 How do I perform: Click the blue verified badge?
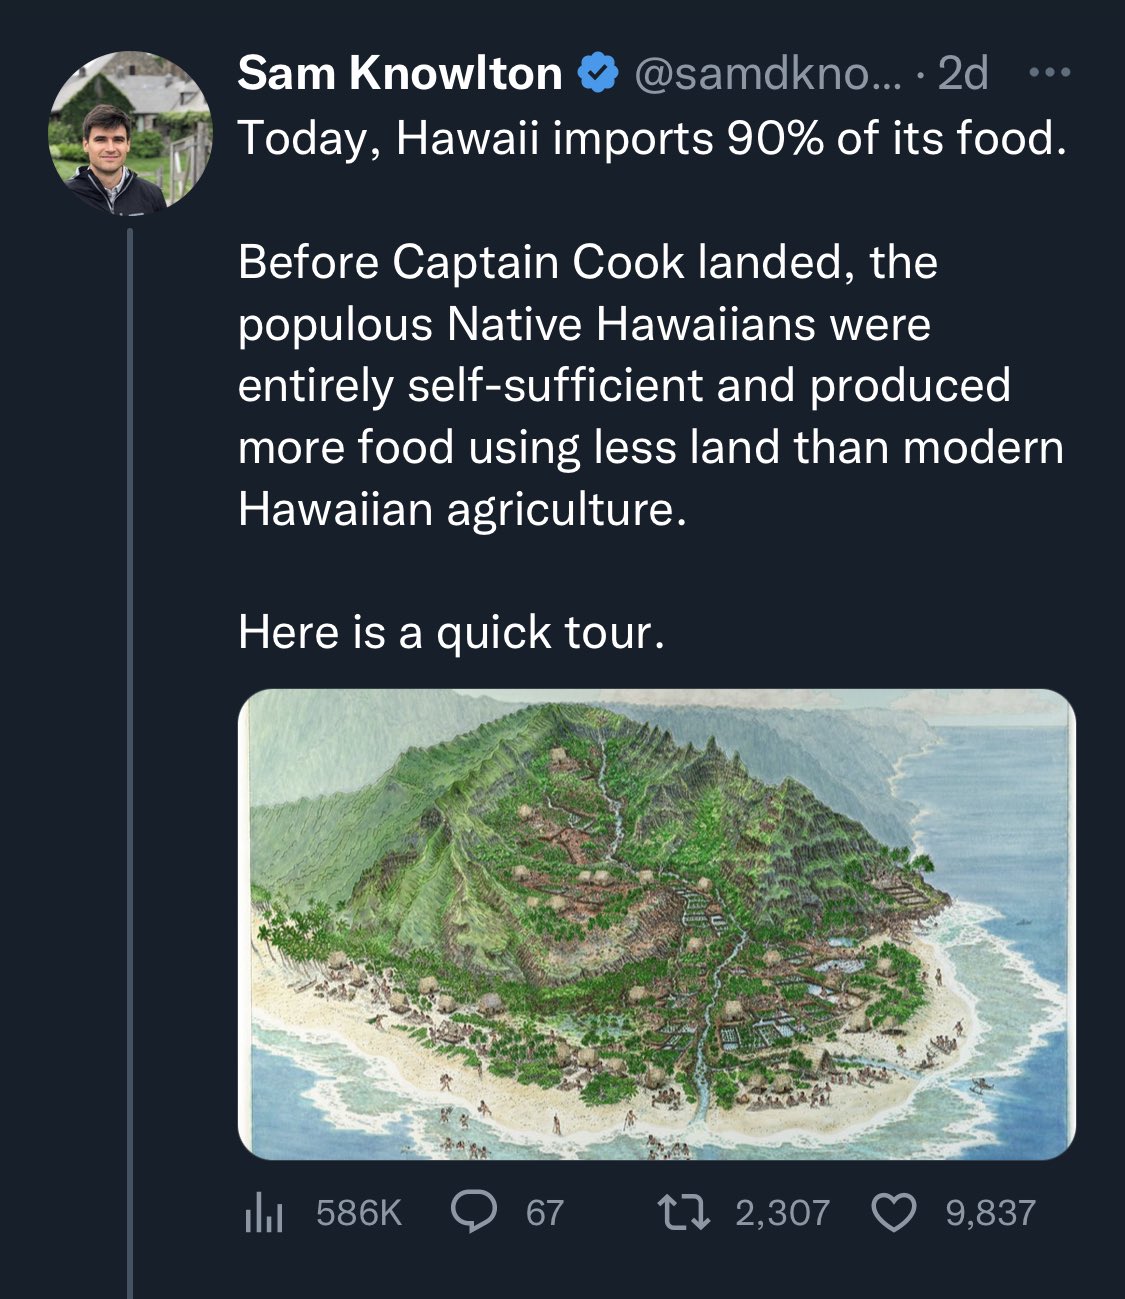click(x=598, y=73)
